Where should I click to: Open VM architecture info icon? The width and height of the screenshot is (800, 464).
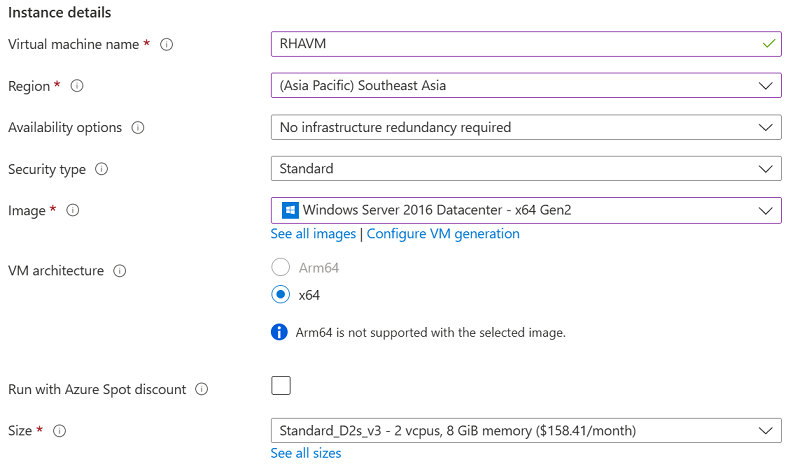(x=120, y=271)
